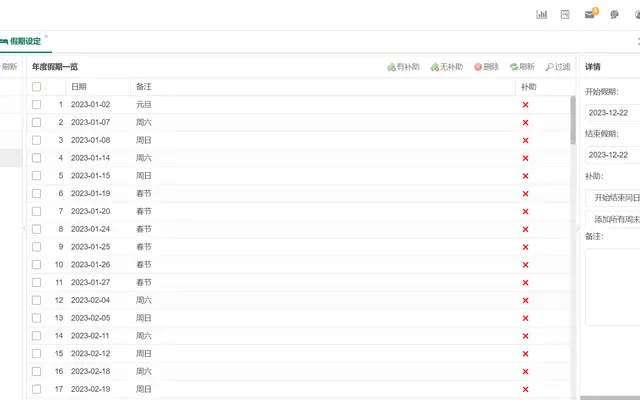Click the 刷新 refresh button in toolbar
This screenshot has height=400, width=640.
(x=522, y=67)
